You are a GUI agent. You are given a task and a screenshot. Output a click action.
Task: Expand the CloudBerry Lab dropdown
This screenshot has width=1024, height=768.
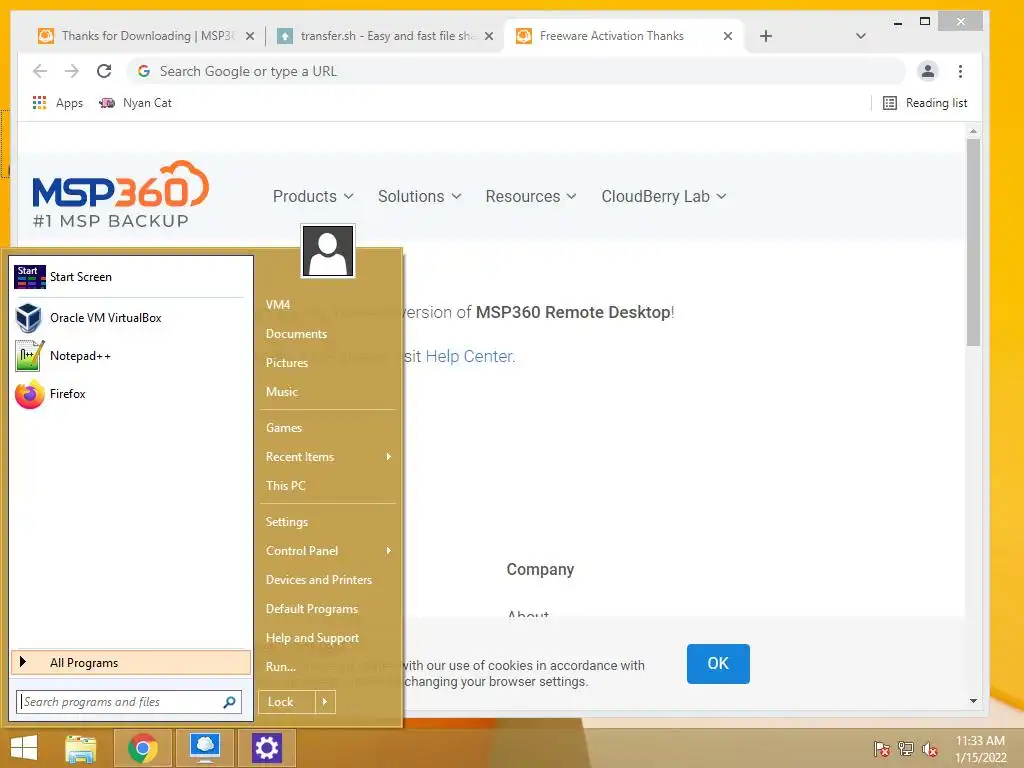[x=664, y=197]
